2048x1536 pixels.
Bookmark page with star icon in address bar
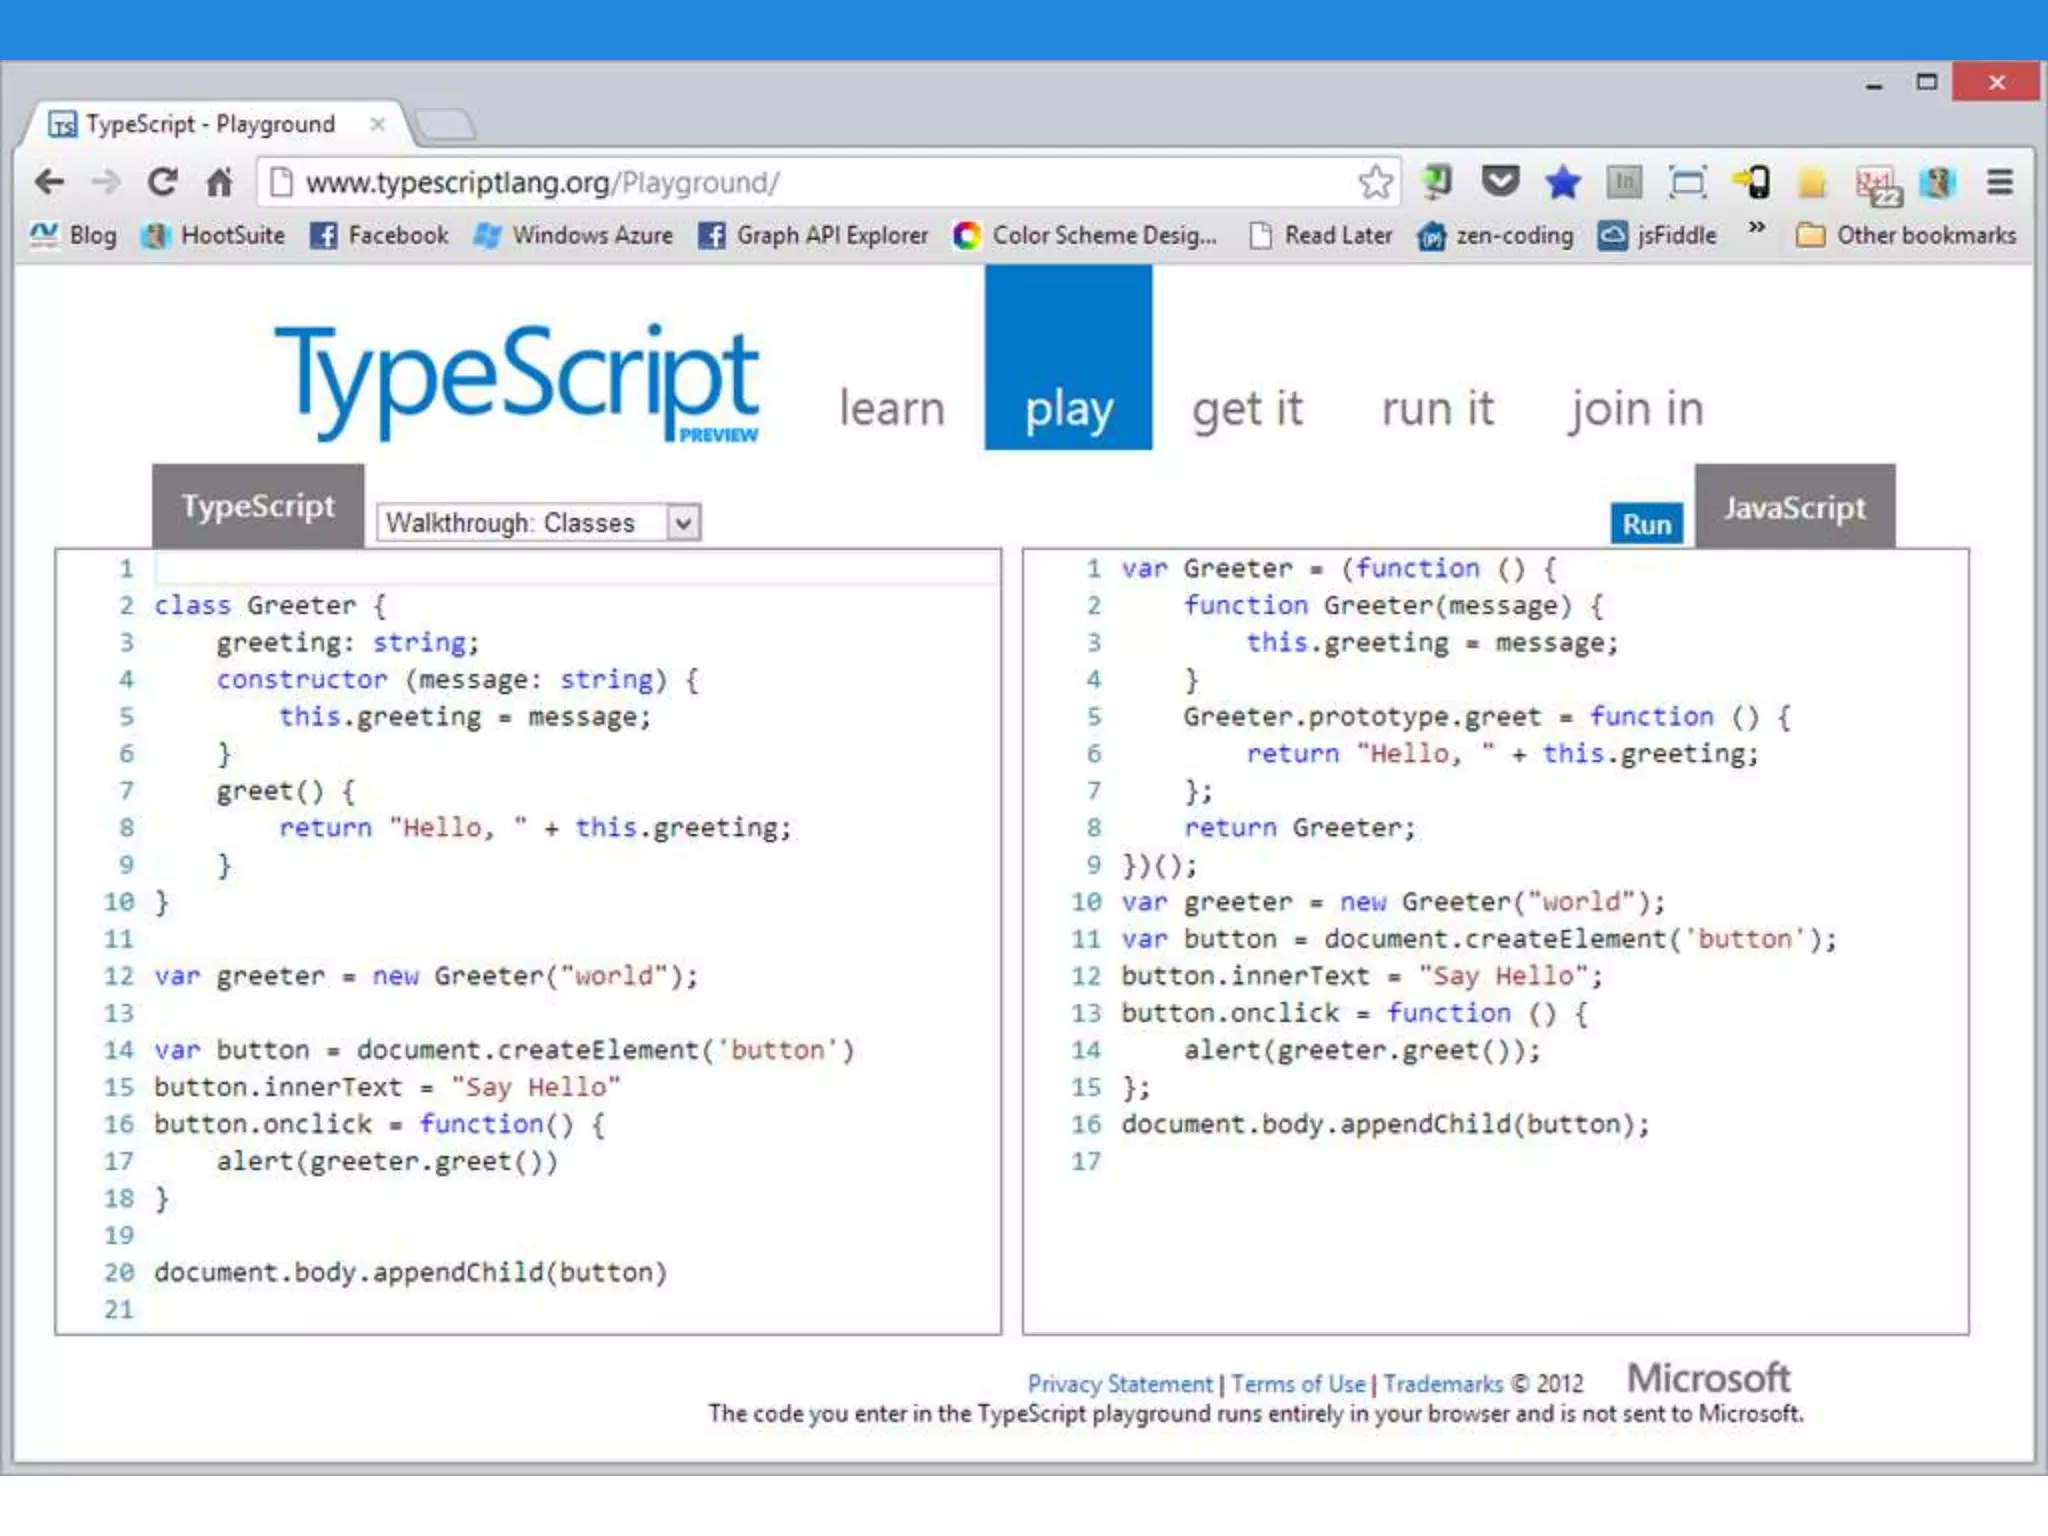coord(1375,182)
